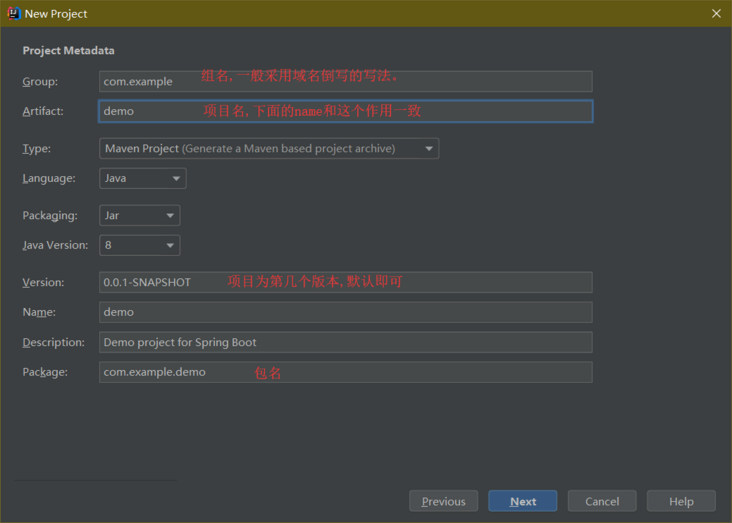This screenshot has height=523, width=732.
Task: Focus the Description field for Spring Boot
Action: (x=345, y=342)
